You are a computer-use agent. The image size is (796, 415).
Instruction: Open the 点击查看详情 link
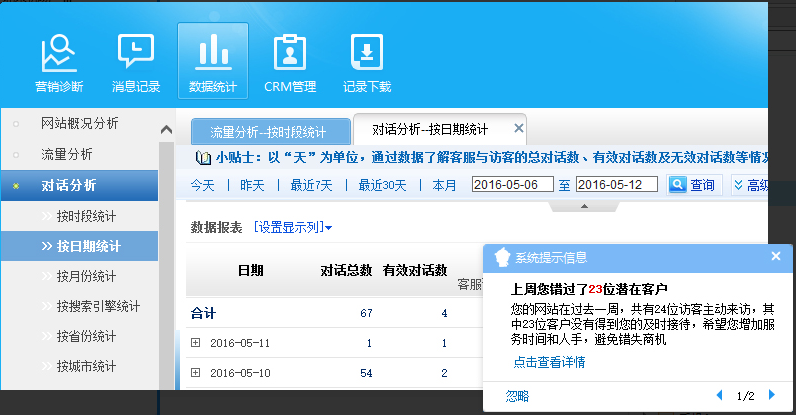[549, 362]
